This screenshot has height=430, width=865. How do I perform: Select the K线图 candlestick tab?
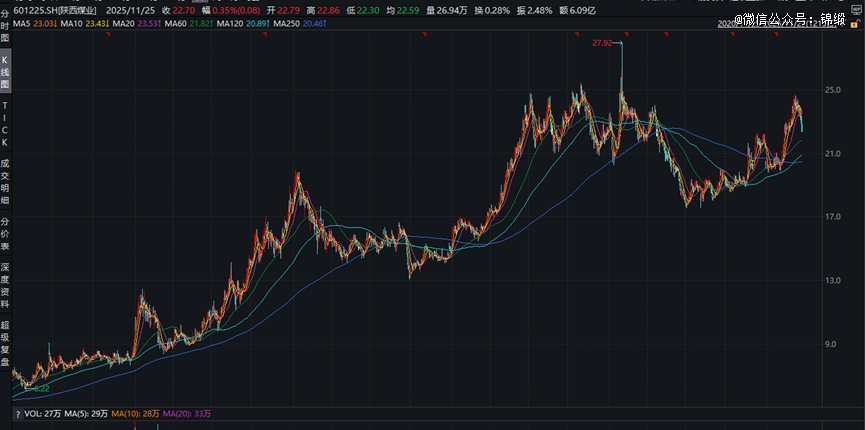point(5,73)
